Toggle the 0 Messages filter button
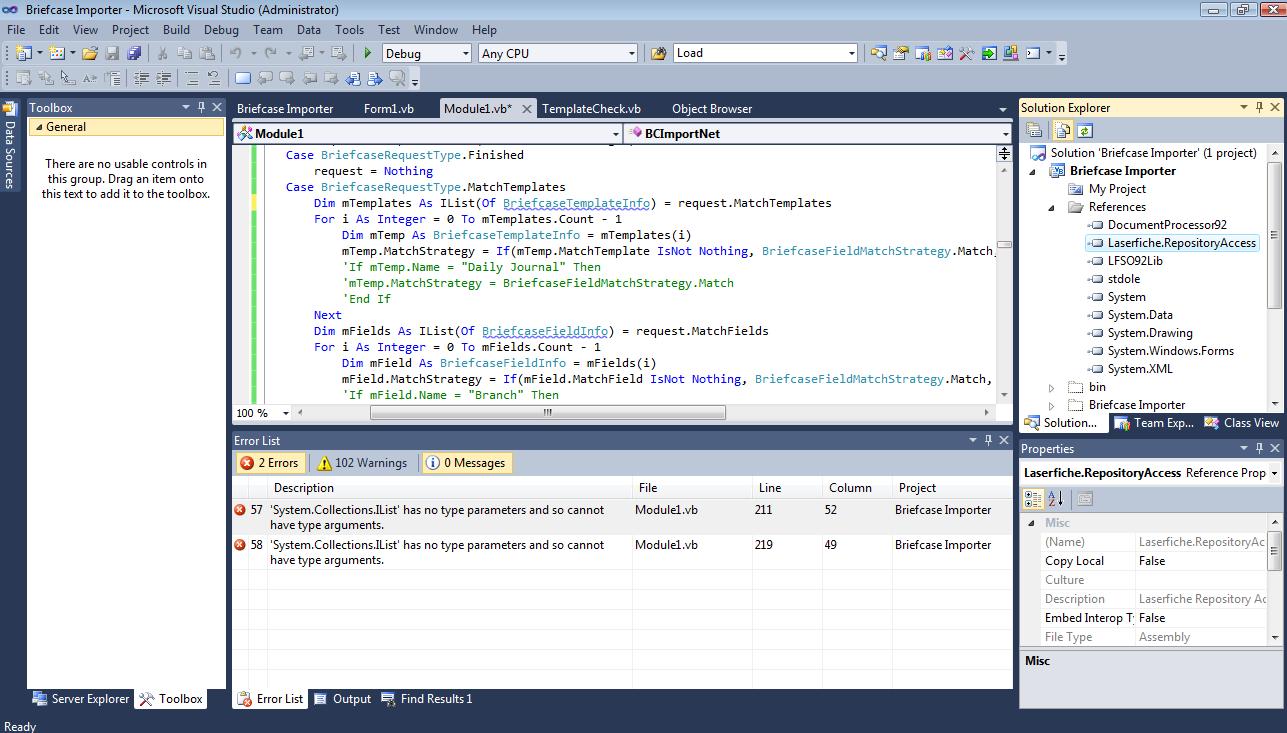Image resolution: width=1287 pixels, height=733 pixels. pos(466,463)
